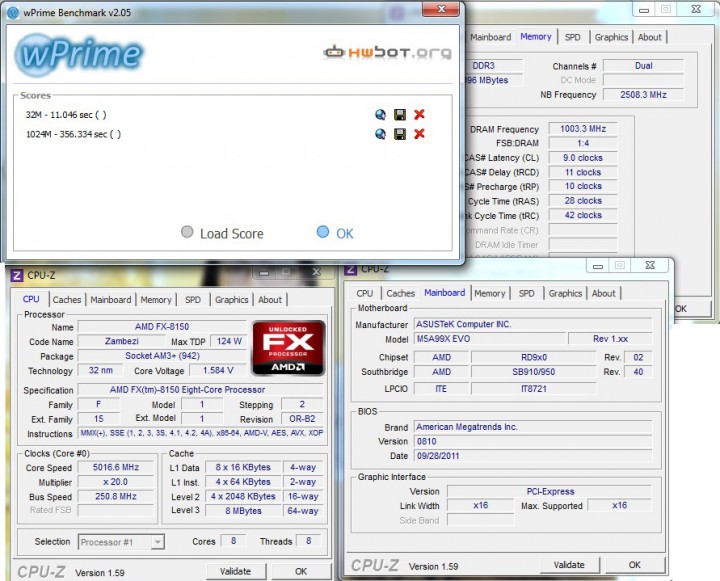This screenshot has width=720, height=581.
Task: Click the BIOS version 0810 field
Action: (533, 441)
